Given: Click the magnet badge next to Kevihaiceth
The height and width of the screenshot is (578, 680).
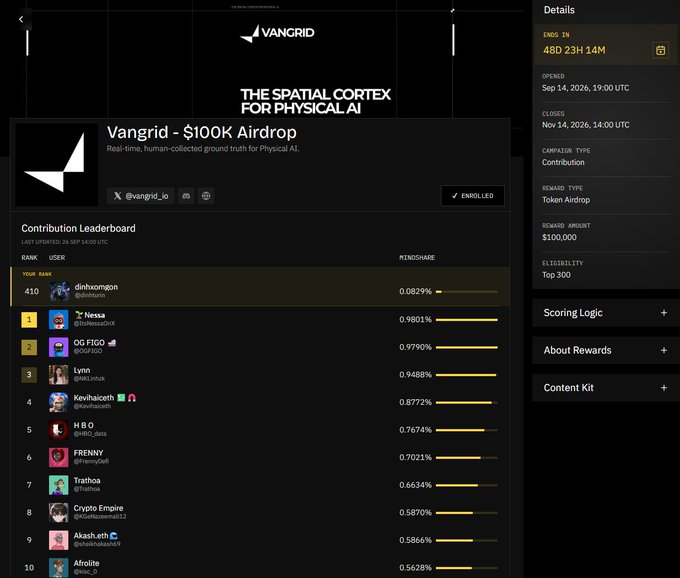Looking at the screenshot, I should [132, 398].
